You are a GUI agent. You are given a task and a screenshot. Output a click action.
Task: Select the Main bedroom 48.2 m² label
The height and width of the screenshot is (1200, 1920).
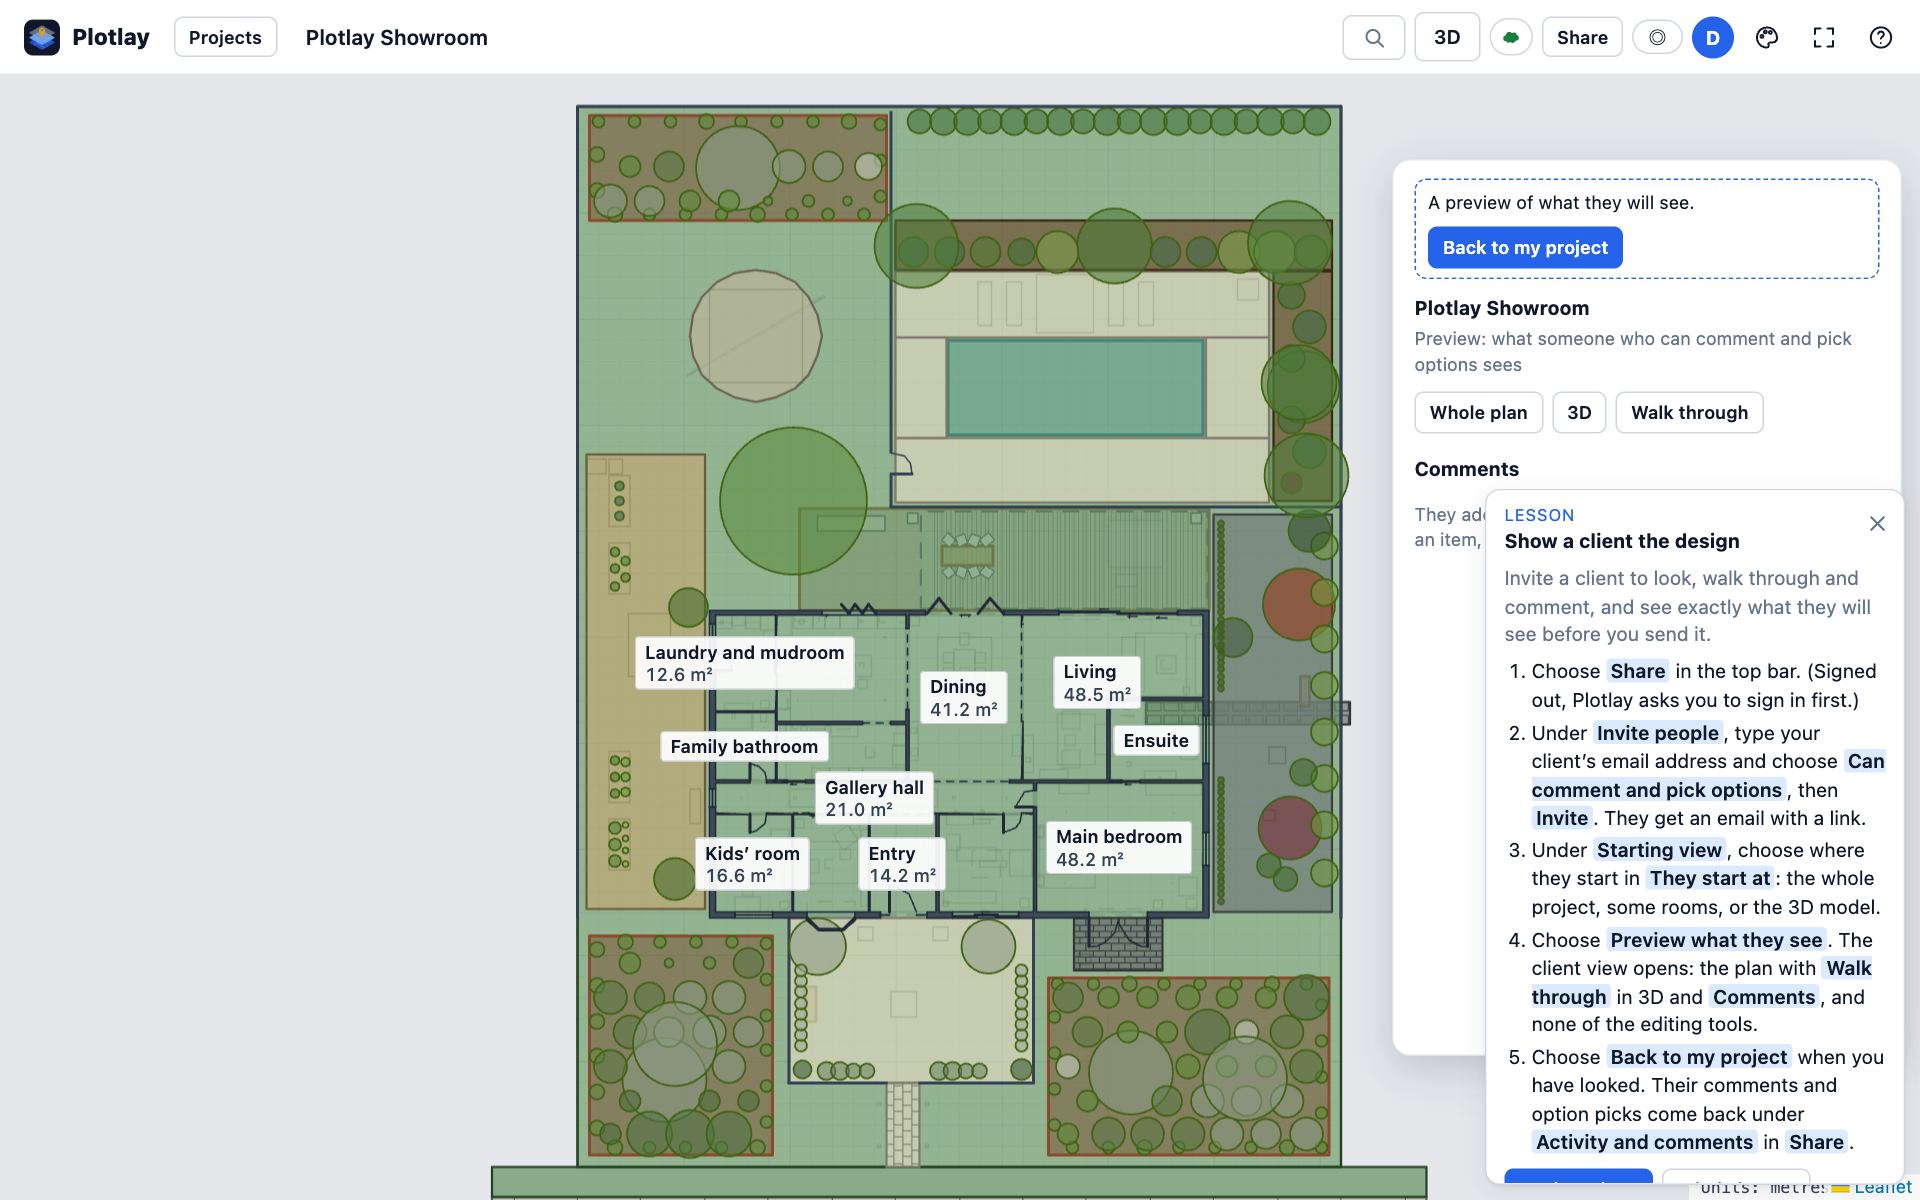1118,847
